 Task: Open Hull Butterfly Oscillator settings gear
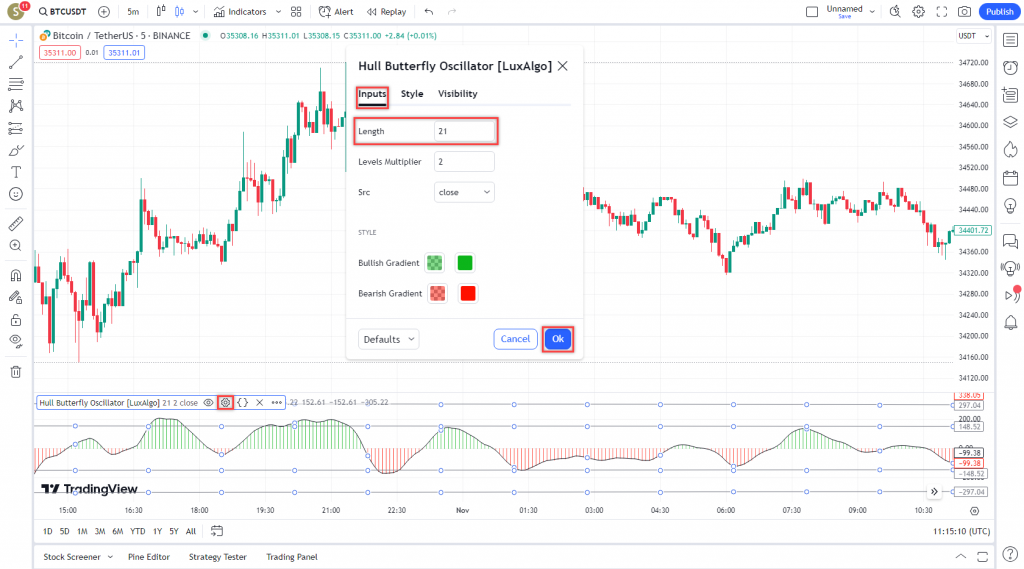coord(225,403)
